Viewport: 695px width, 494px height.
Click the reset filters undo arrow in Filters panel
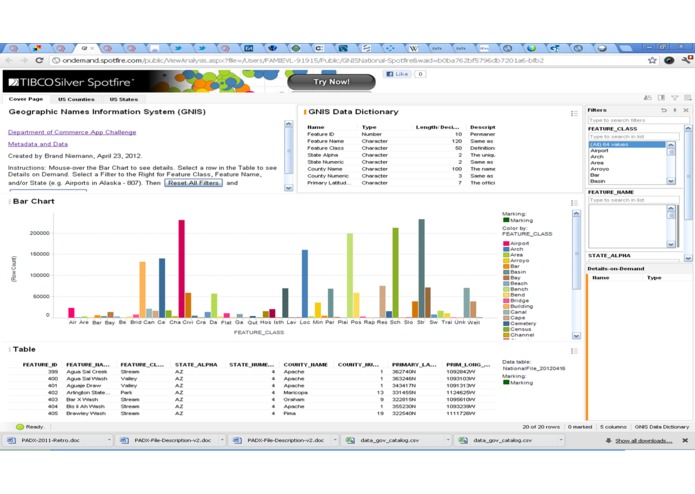tap(664, 110)
